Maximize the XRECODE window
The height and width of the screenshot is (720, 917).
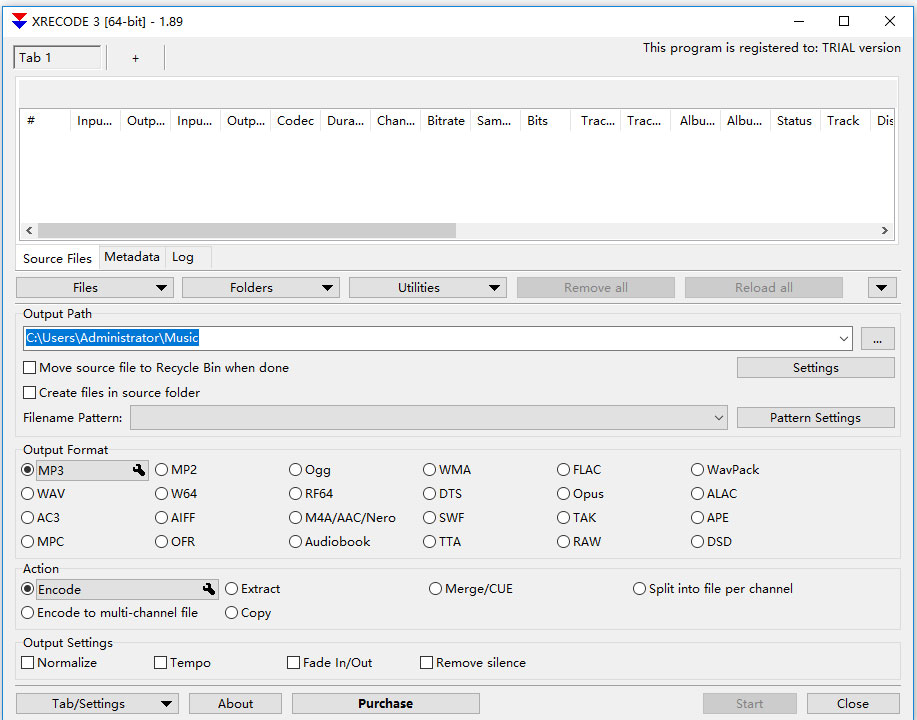point(844,21)
